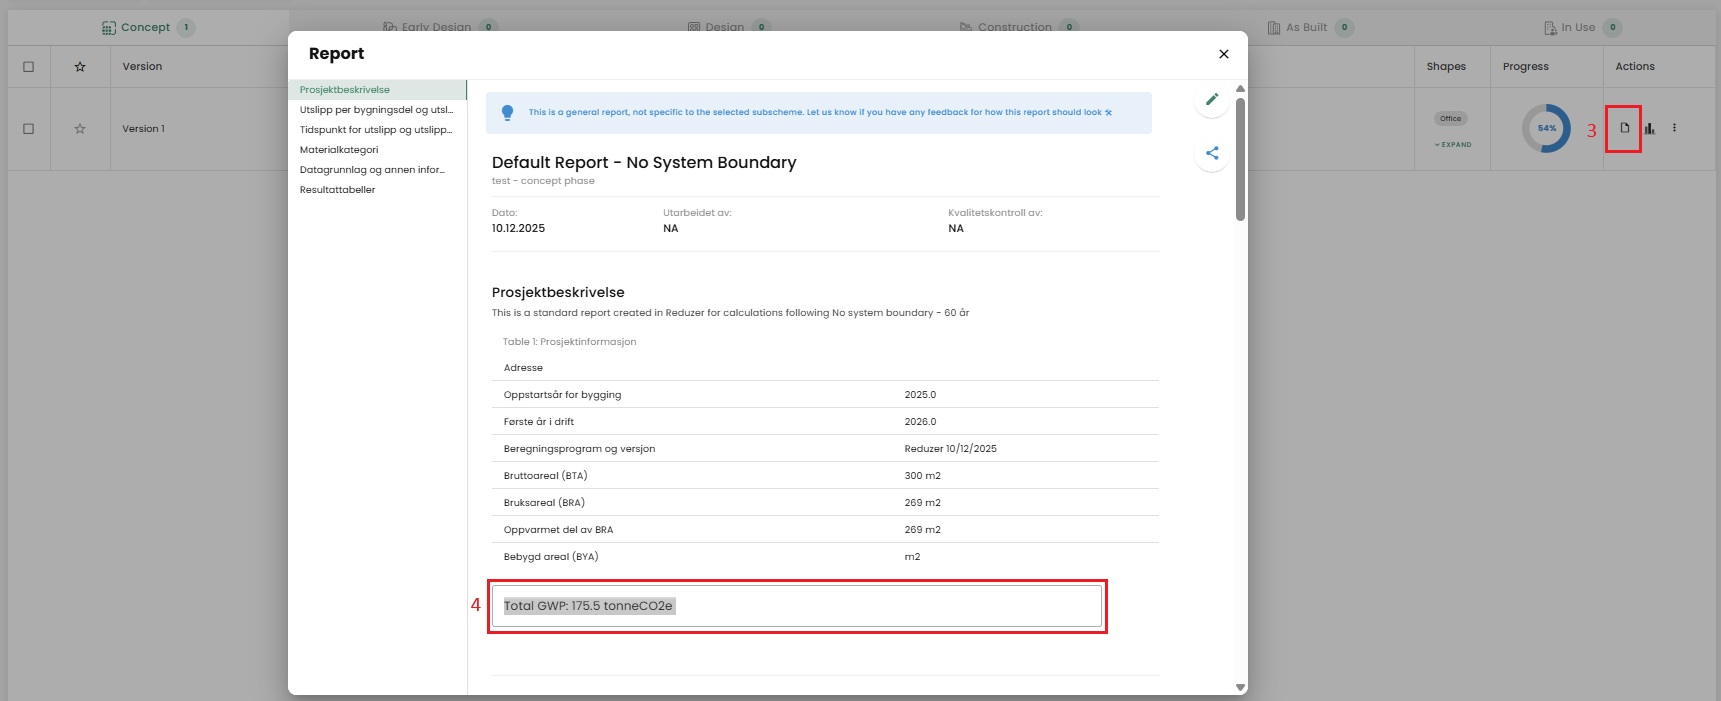Click the pencil edit report icon

click(x=1212, y=99)
